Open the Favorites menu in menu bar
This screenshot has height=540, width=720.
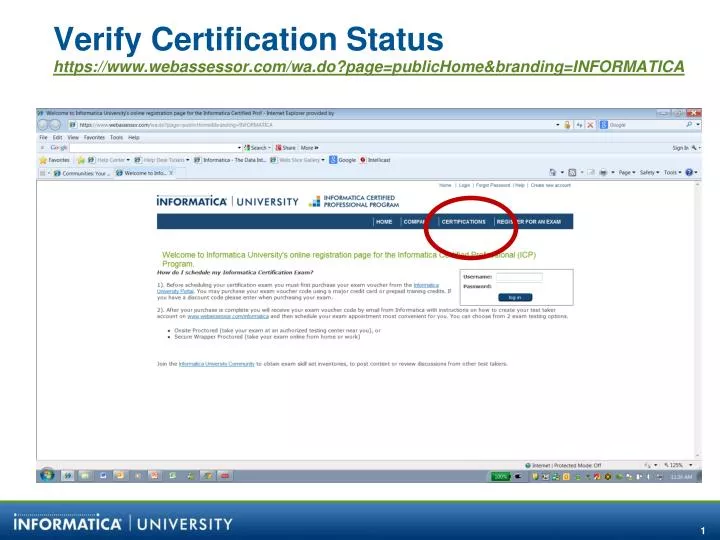(94, 137)
